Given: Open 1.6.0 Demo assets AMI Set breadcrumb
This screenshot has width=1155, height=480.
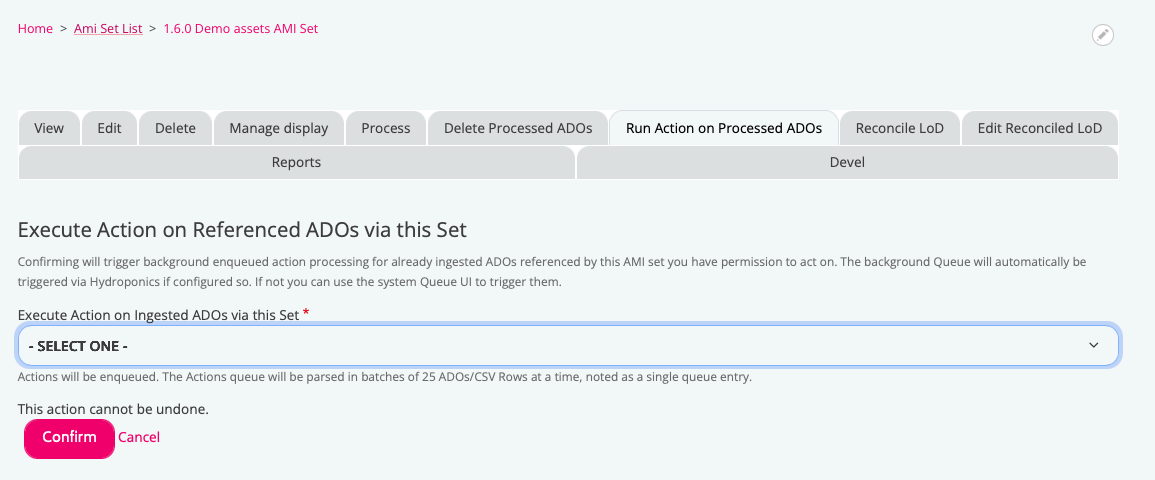Looking at the screenshot, I should coord(240,29).
